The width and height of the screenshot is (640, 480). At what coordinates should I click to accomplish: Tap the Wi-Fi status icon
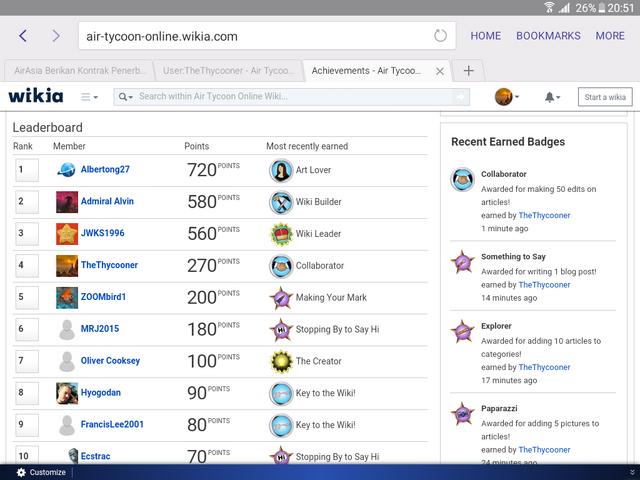549,7
